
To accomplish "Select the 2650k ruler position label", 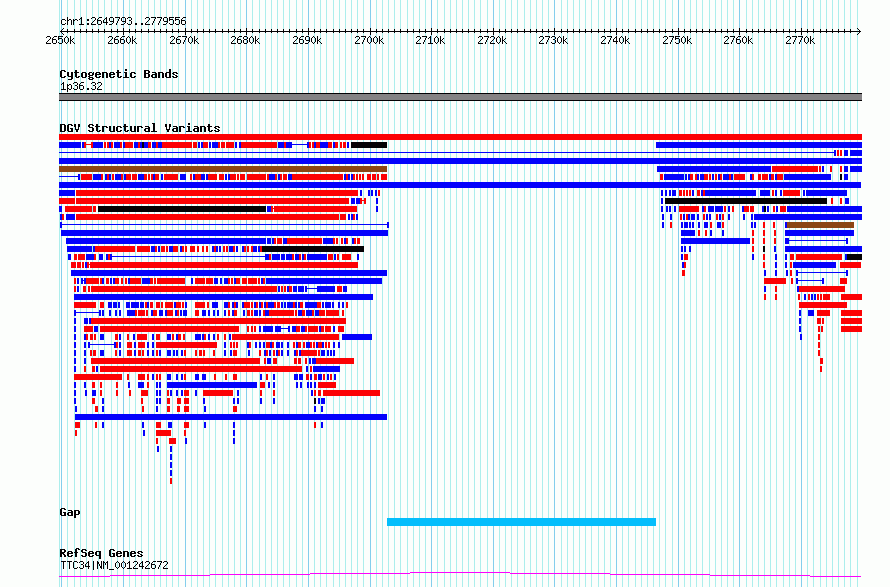I will pyautogui.click(x=60, y=40).
